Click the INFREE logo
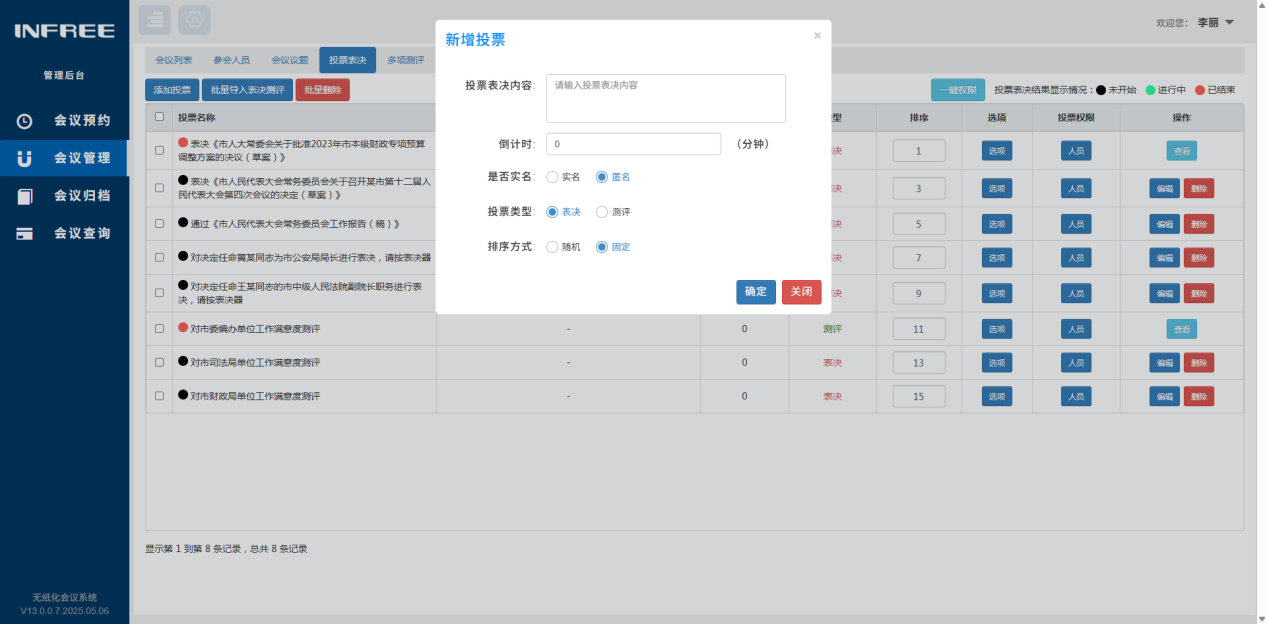This screenshot has height=624, width=1267. coord(64,31)
